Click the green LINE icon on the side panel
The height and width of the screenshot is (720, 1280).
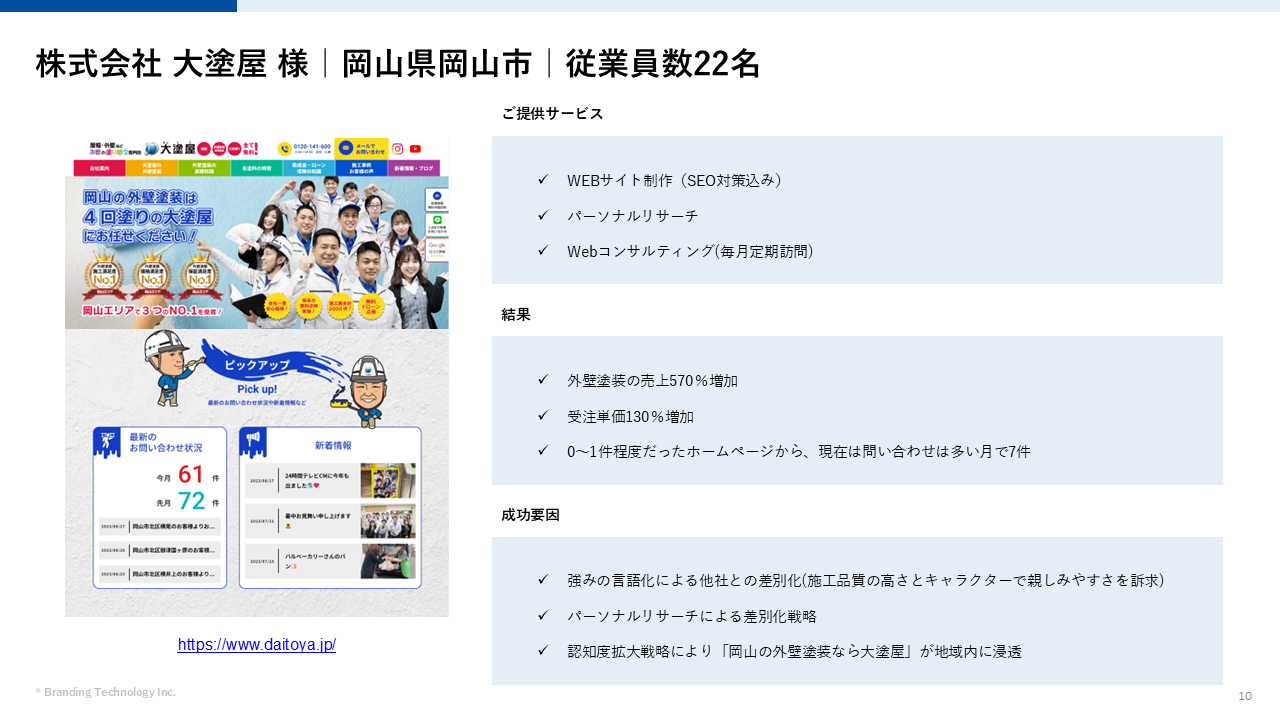(x=437, y=219)
